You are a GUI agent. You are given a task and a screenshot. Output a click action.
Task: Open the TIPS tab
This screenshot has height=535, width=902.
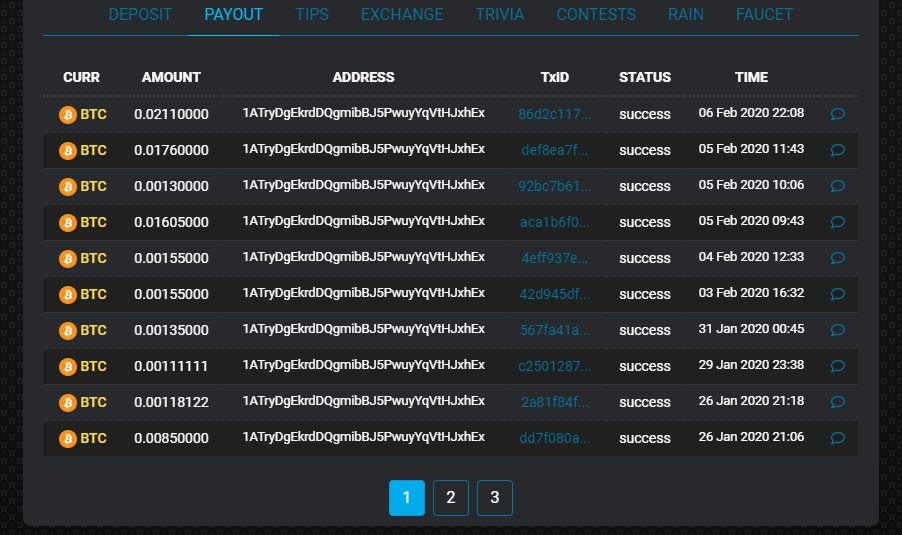pyautogui.click(x=312, y=15)
